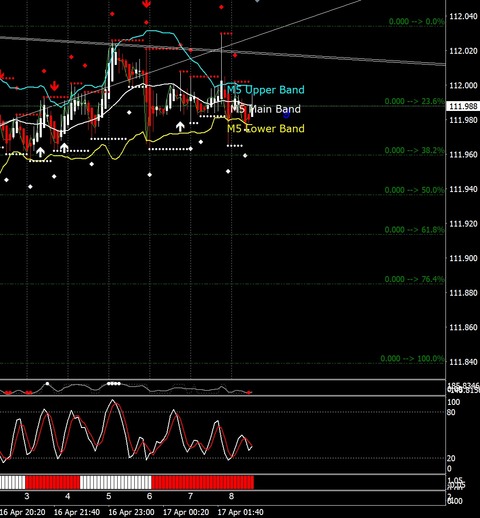Click period marker number 8

point(231,496)
